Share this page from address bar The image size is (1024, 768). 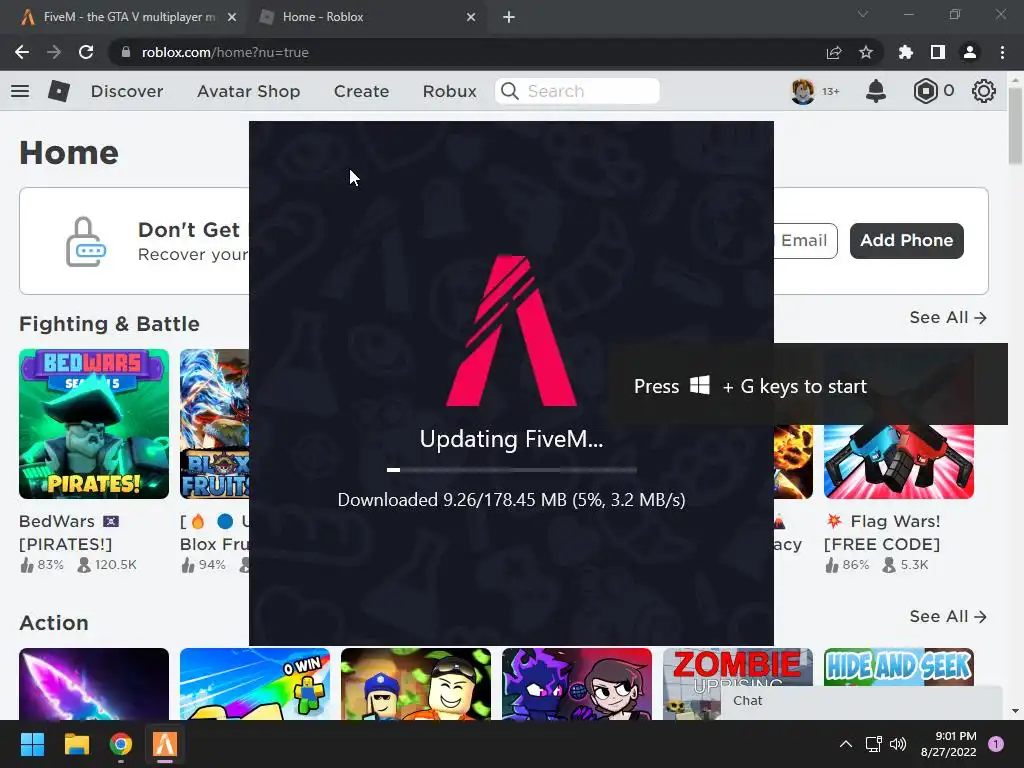point(834,52)
